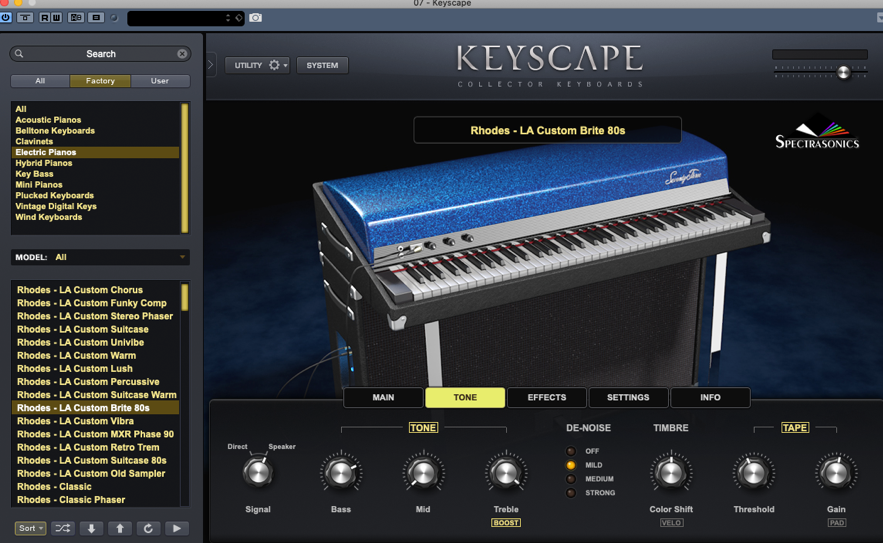
Task: Toggle Color Shift VELO button
Action: pyautogui.click(x=671, y=523)
